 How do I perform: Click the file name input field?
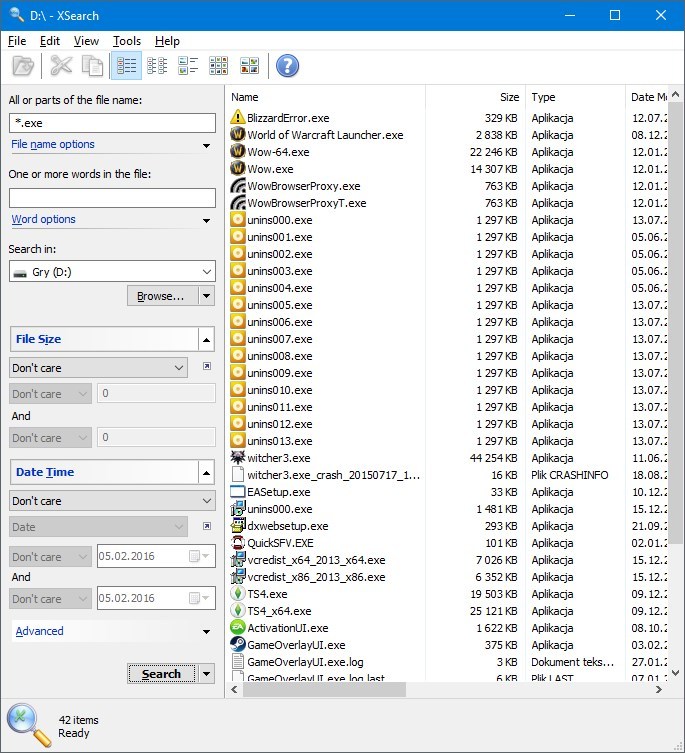pyautogui.click(x=112, y=123)
